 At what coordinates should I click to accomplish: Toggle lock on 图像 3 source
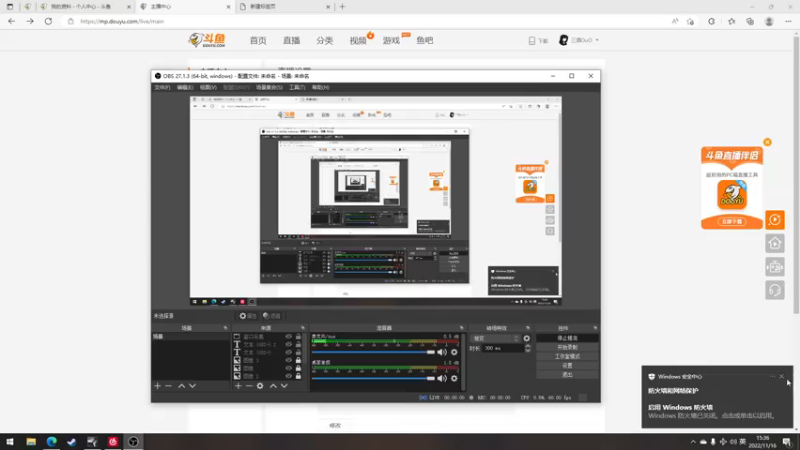click(298, 360)
